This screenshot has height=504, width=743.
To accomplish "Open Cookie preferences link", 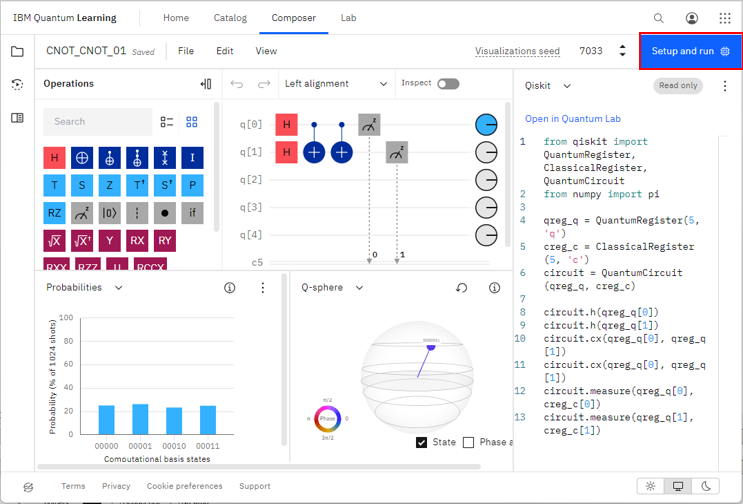I will point(184,486).
